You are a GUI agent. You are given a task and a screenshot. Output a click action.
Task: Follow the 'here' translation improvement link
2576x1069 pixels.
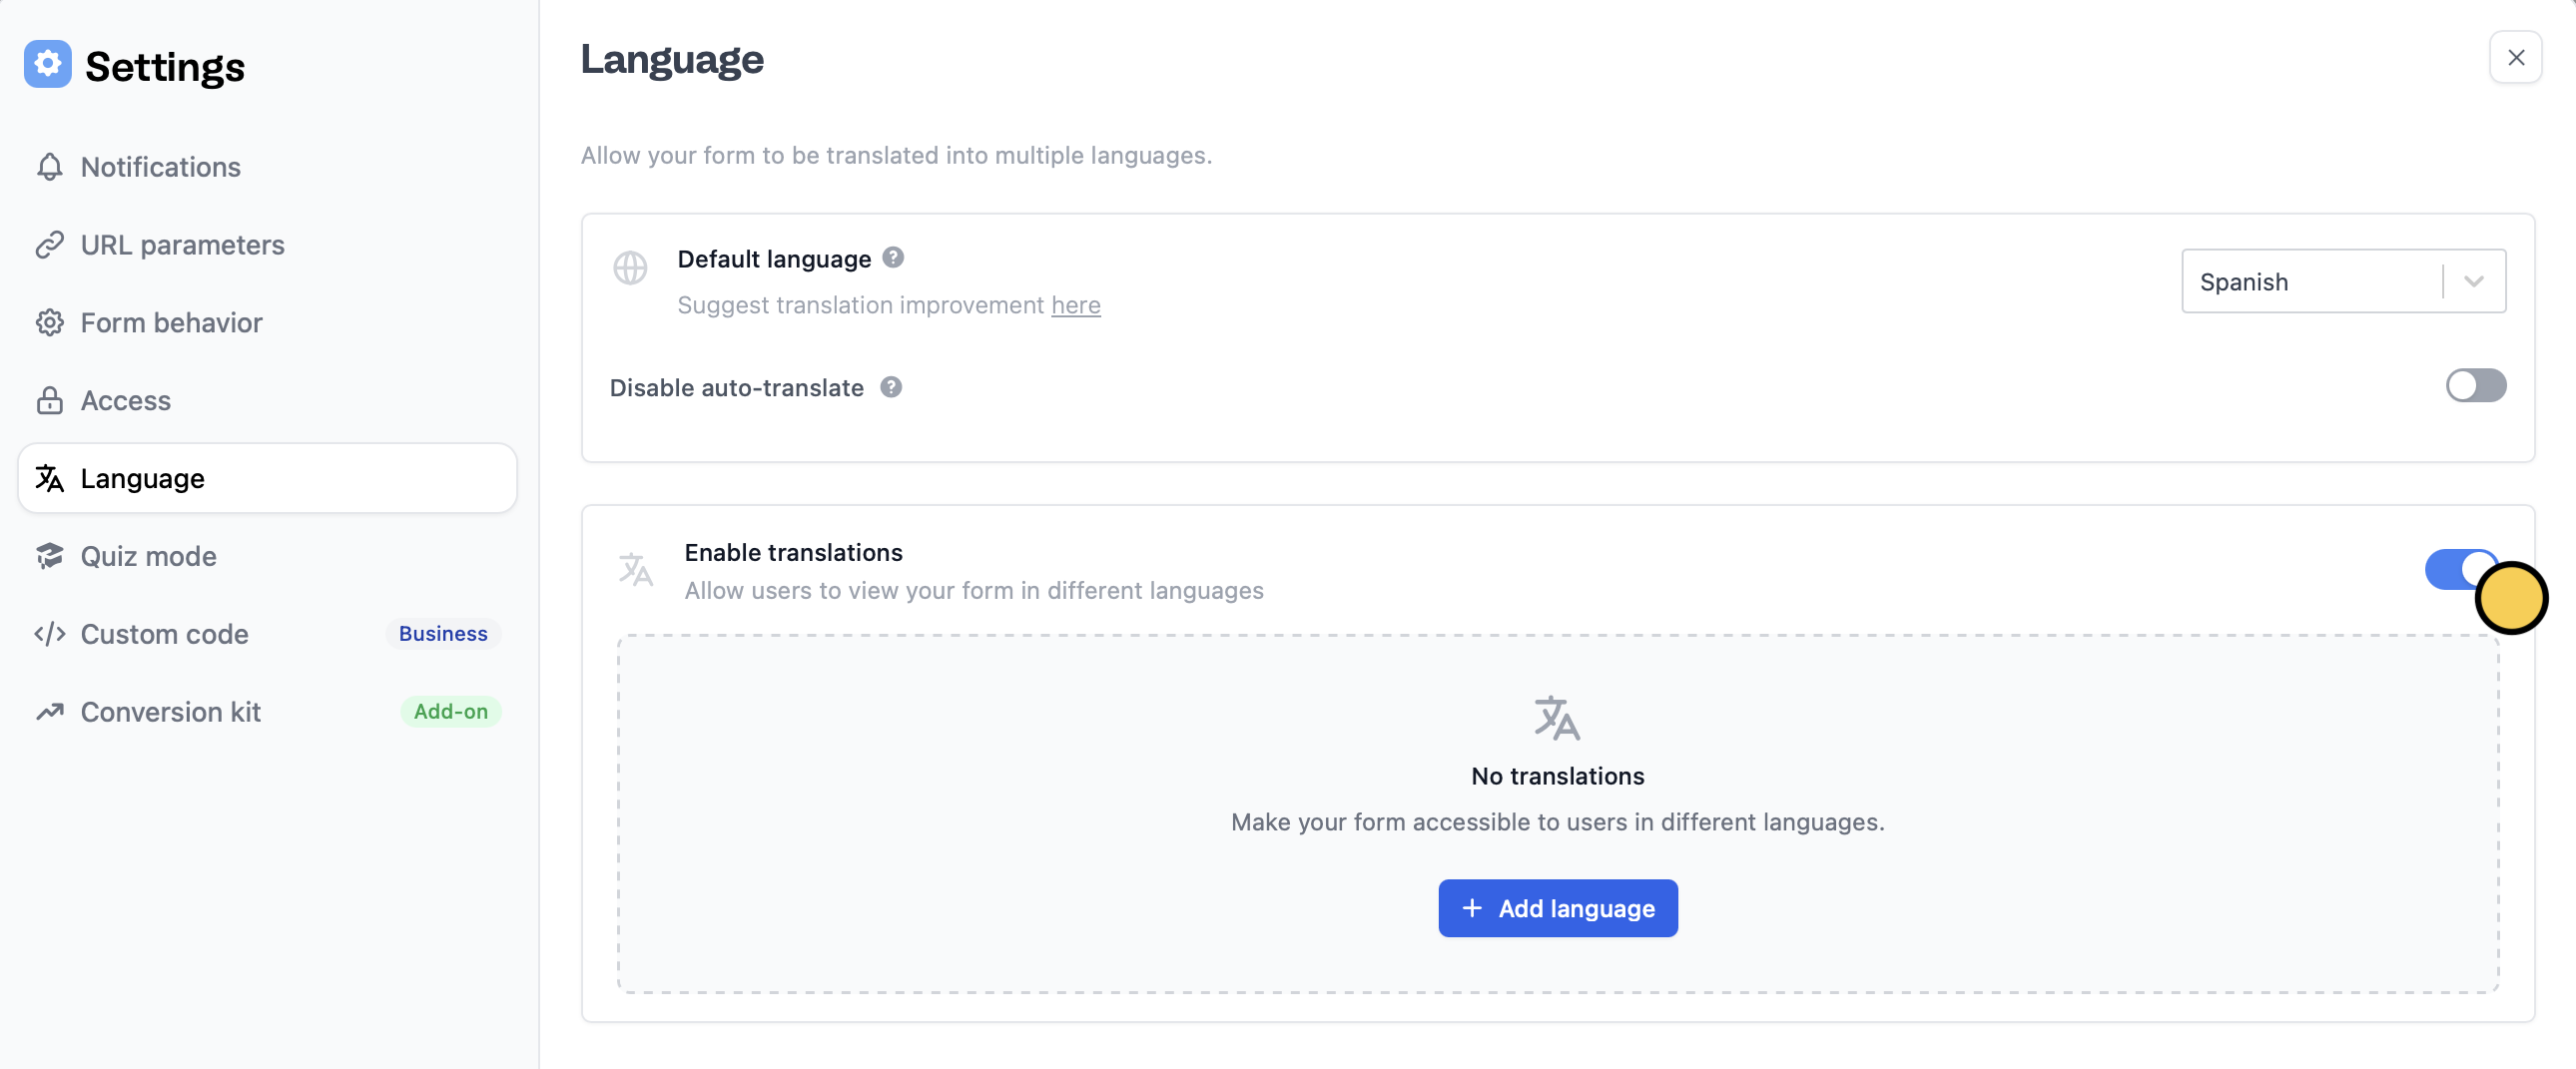pos(1075,305)
